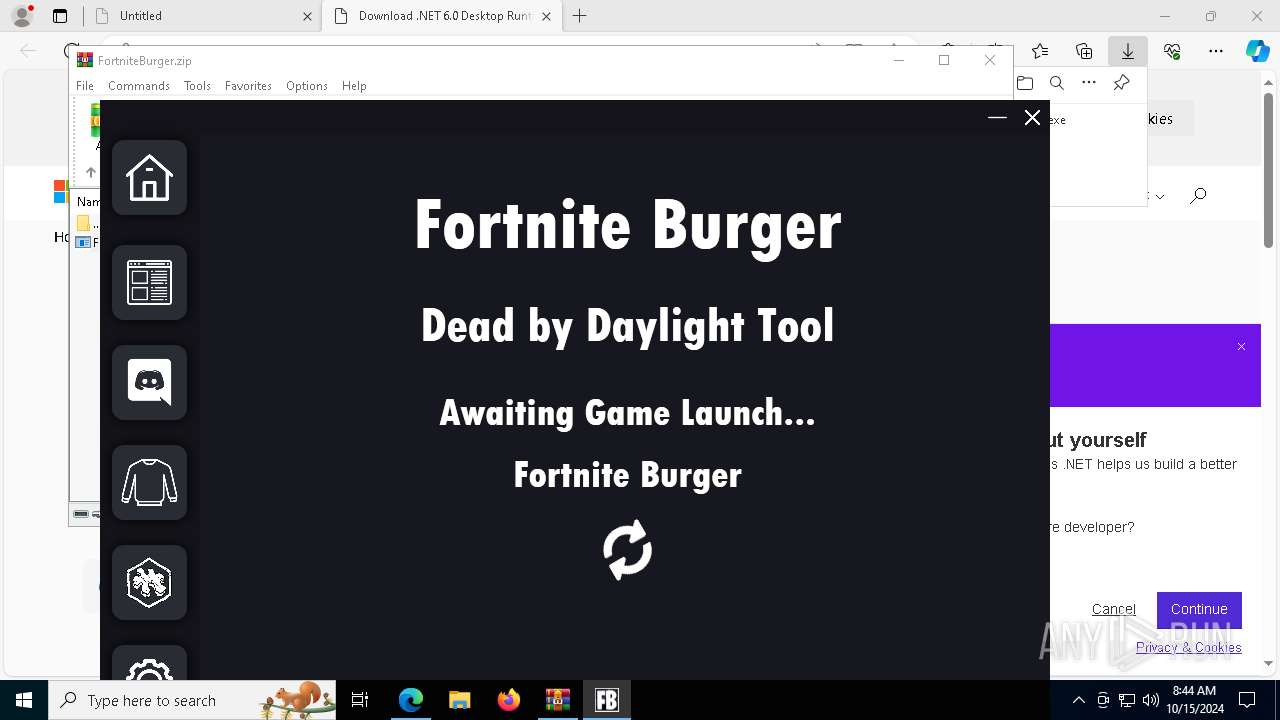Select the parent folder row in WinRAR
The image size is (1280, 720).
tap(88, 223)
